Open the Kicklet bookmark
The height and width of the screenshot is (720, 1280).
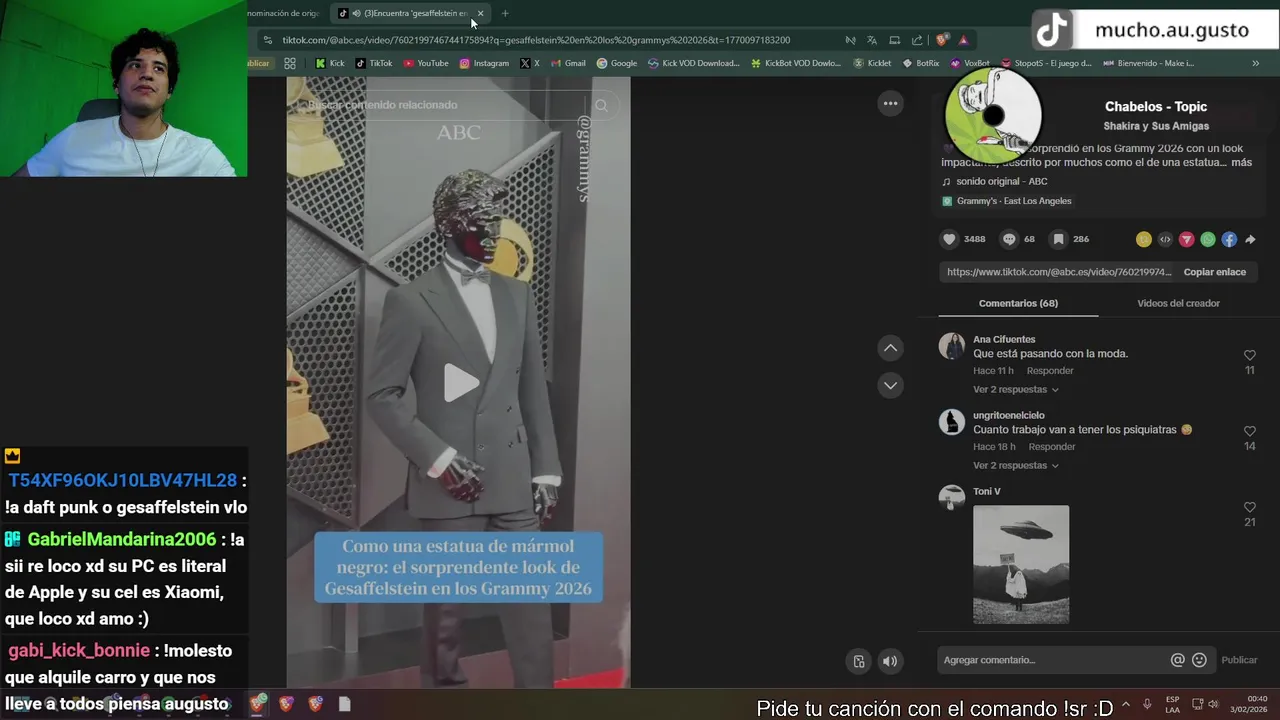click(872, 63)
